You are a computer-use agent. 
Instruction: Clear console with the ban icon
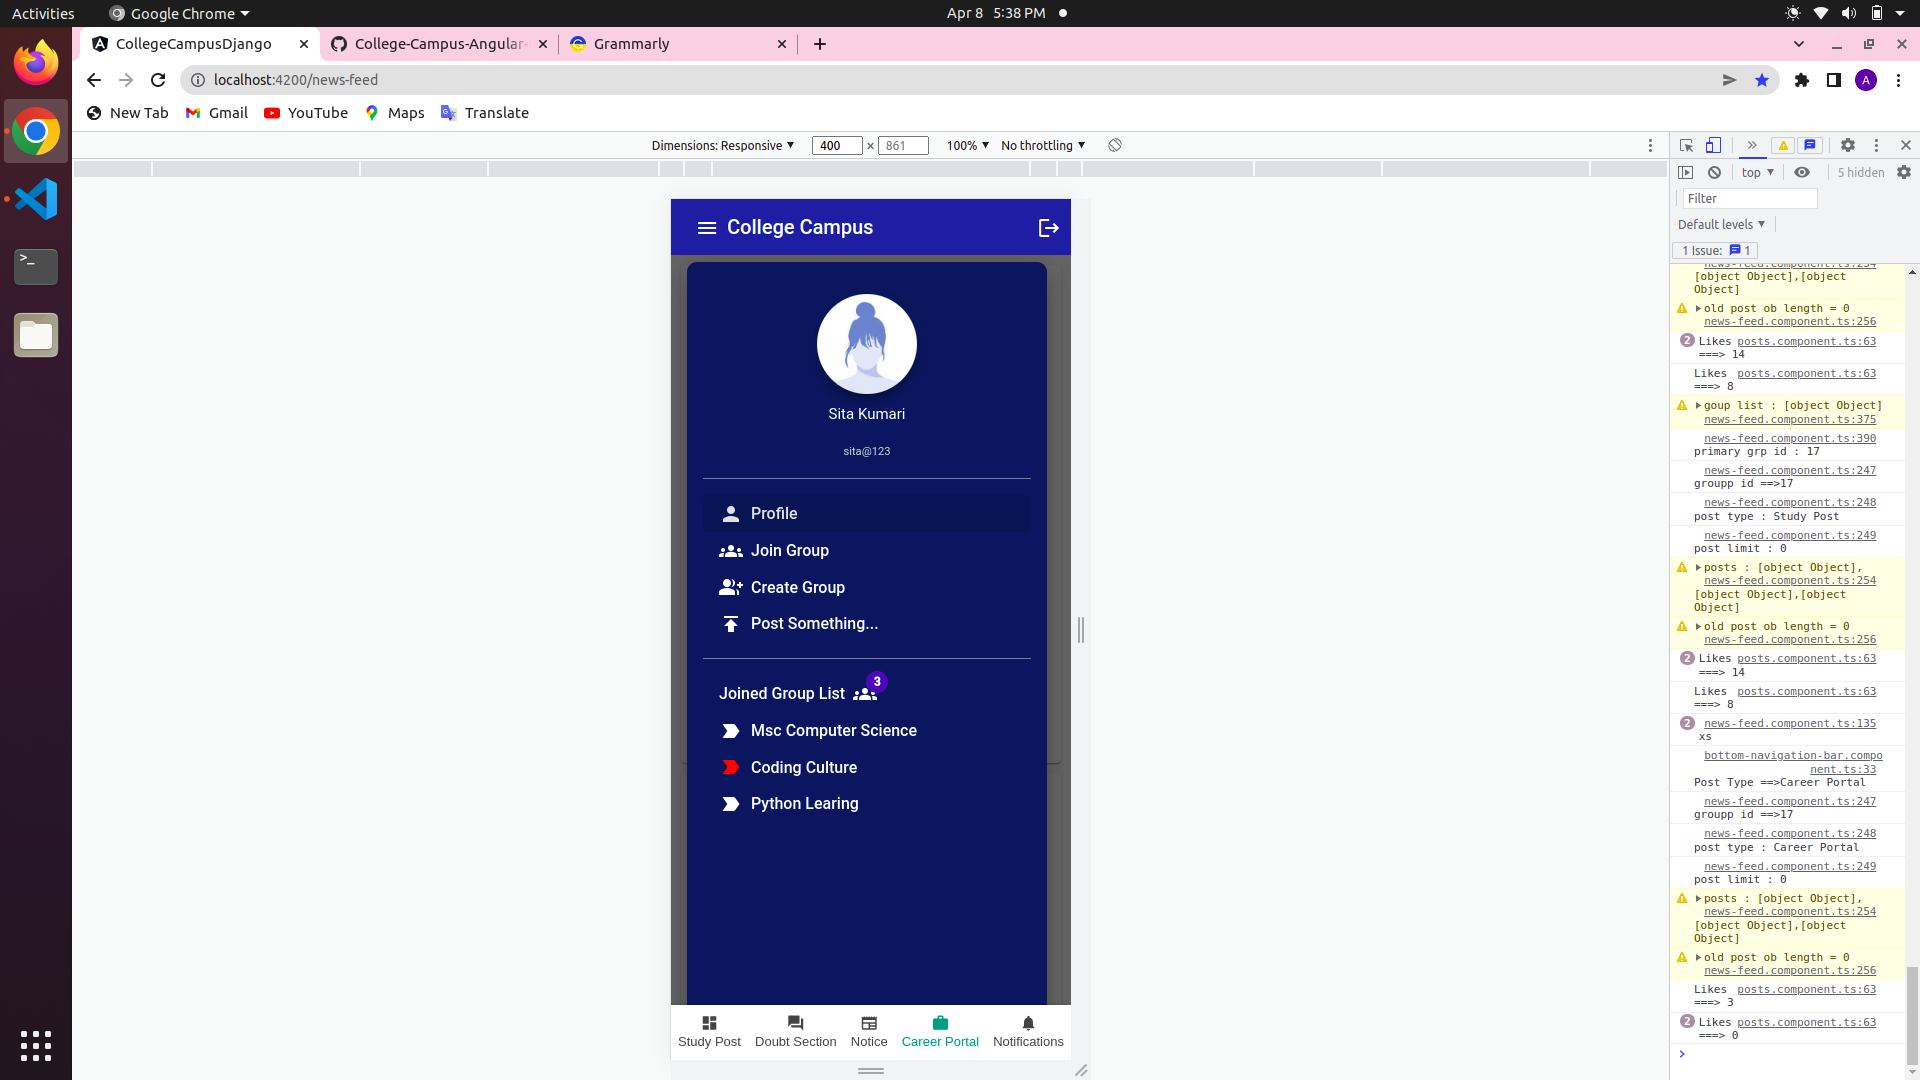pyautogui.click(x=1714, y=172)
